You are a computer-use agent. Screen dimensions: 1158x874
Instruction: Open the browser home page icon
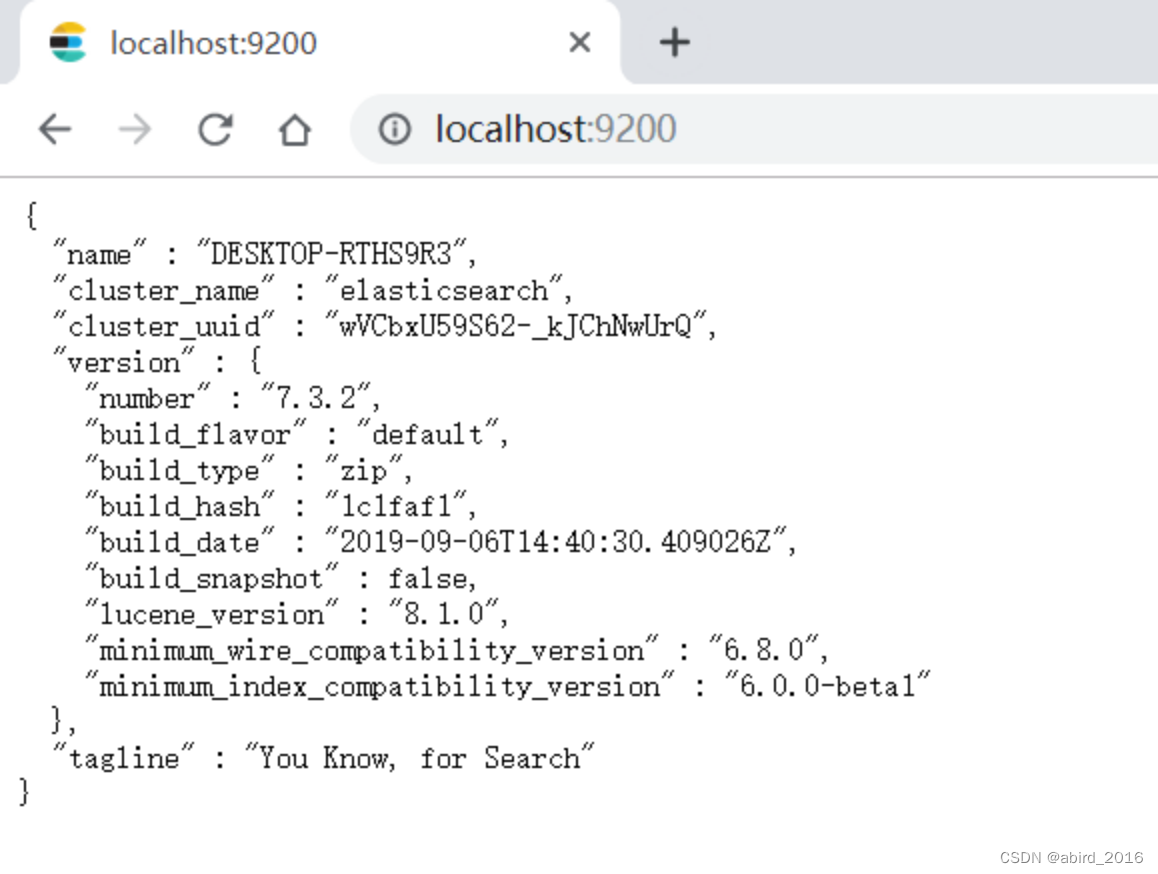pos(295,129)
